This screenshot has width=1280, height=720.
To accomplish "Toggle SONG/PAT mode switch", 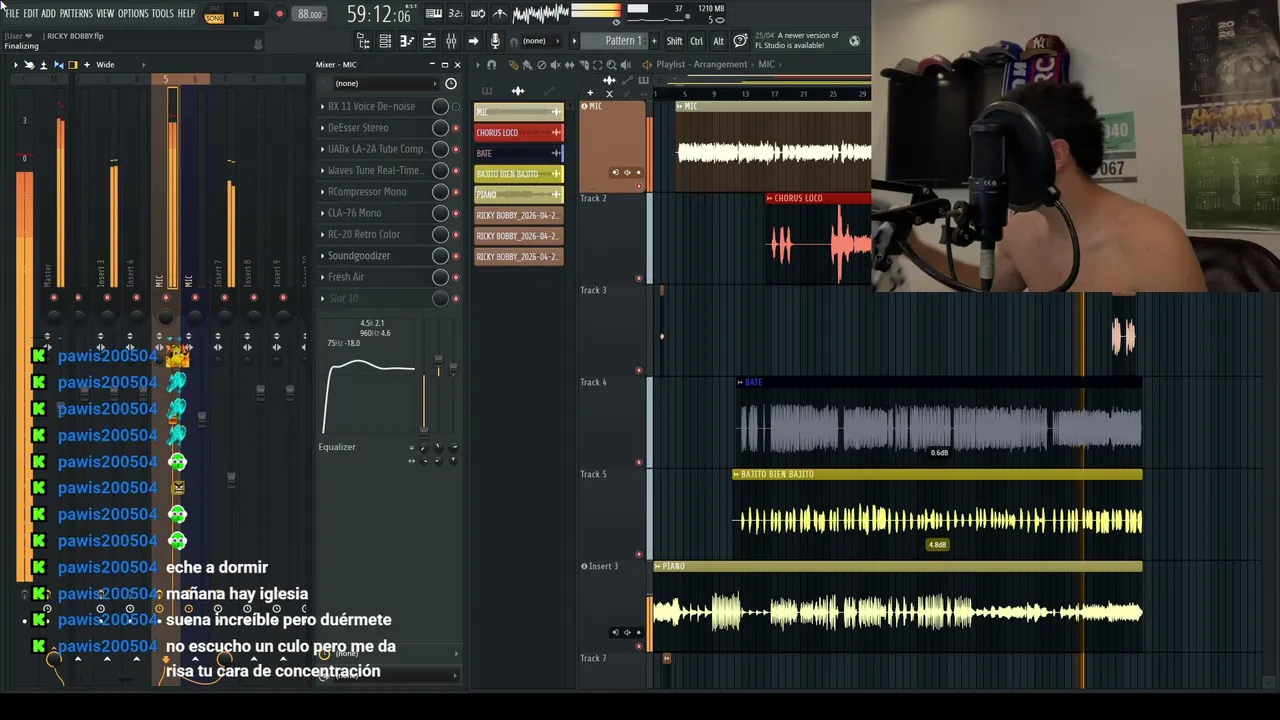I will coord(214,14).
